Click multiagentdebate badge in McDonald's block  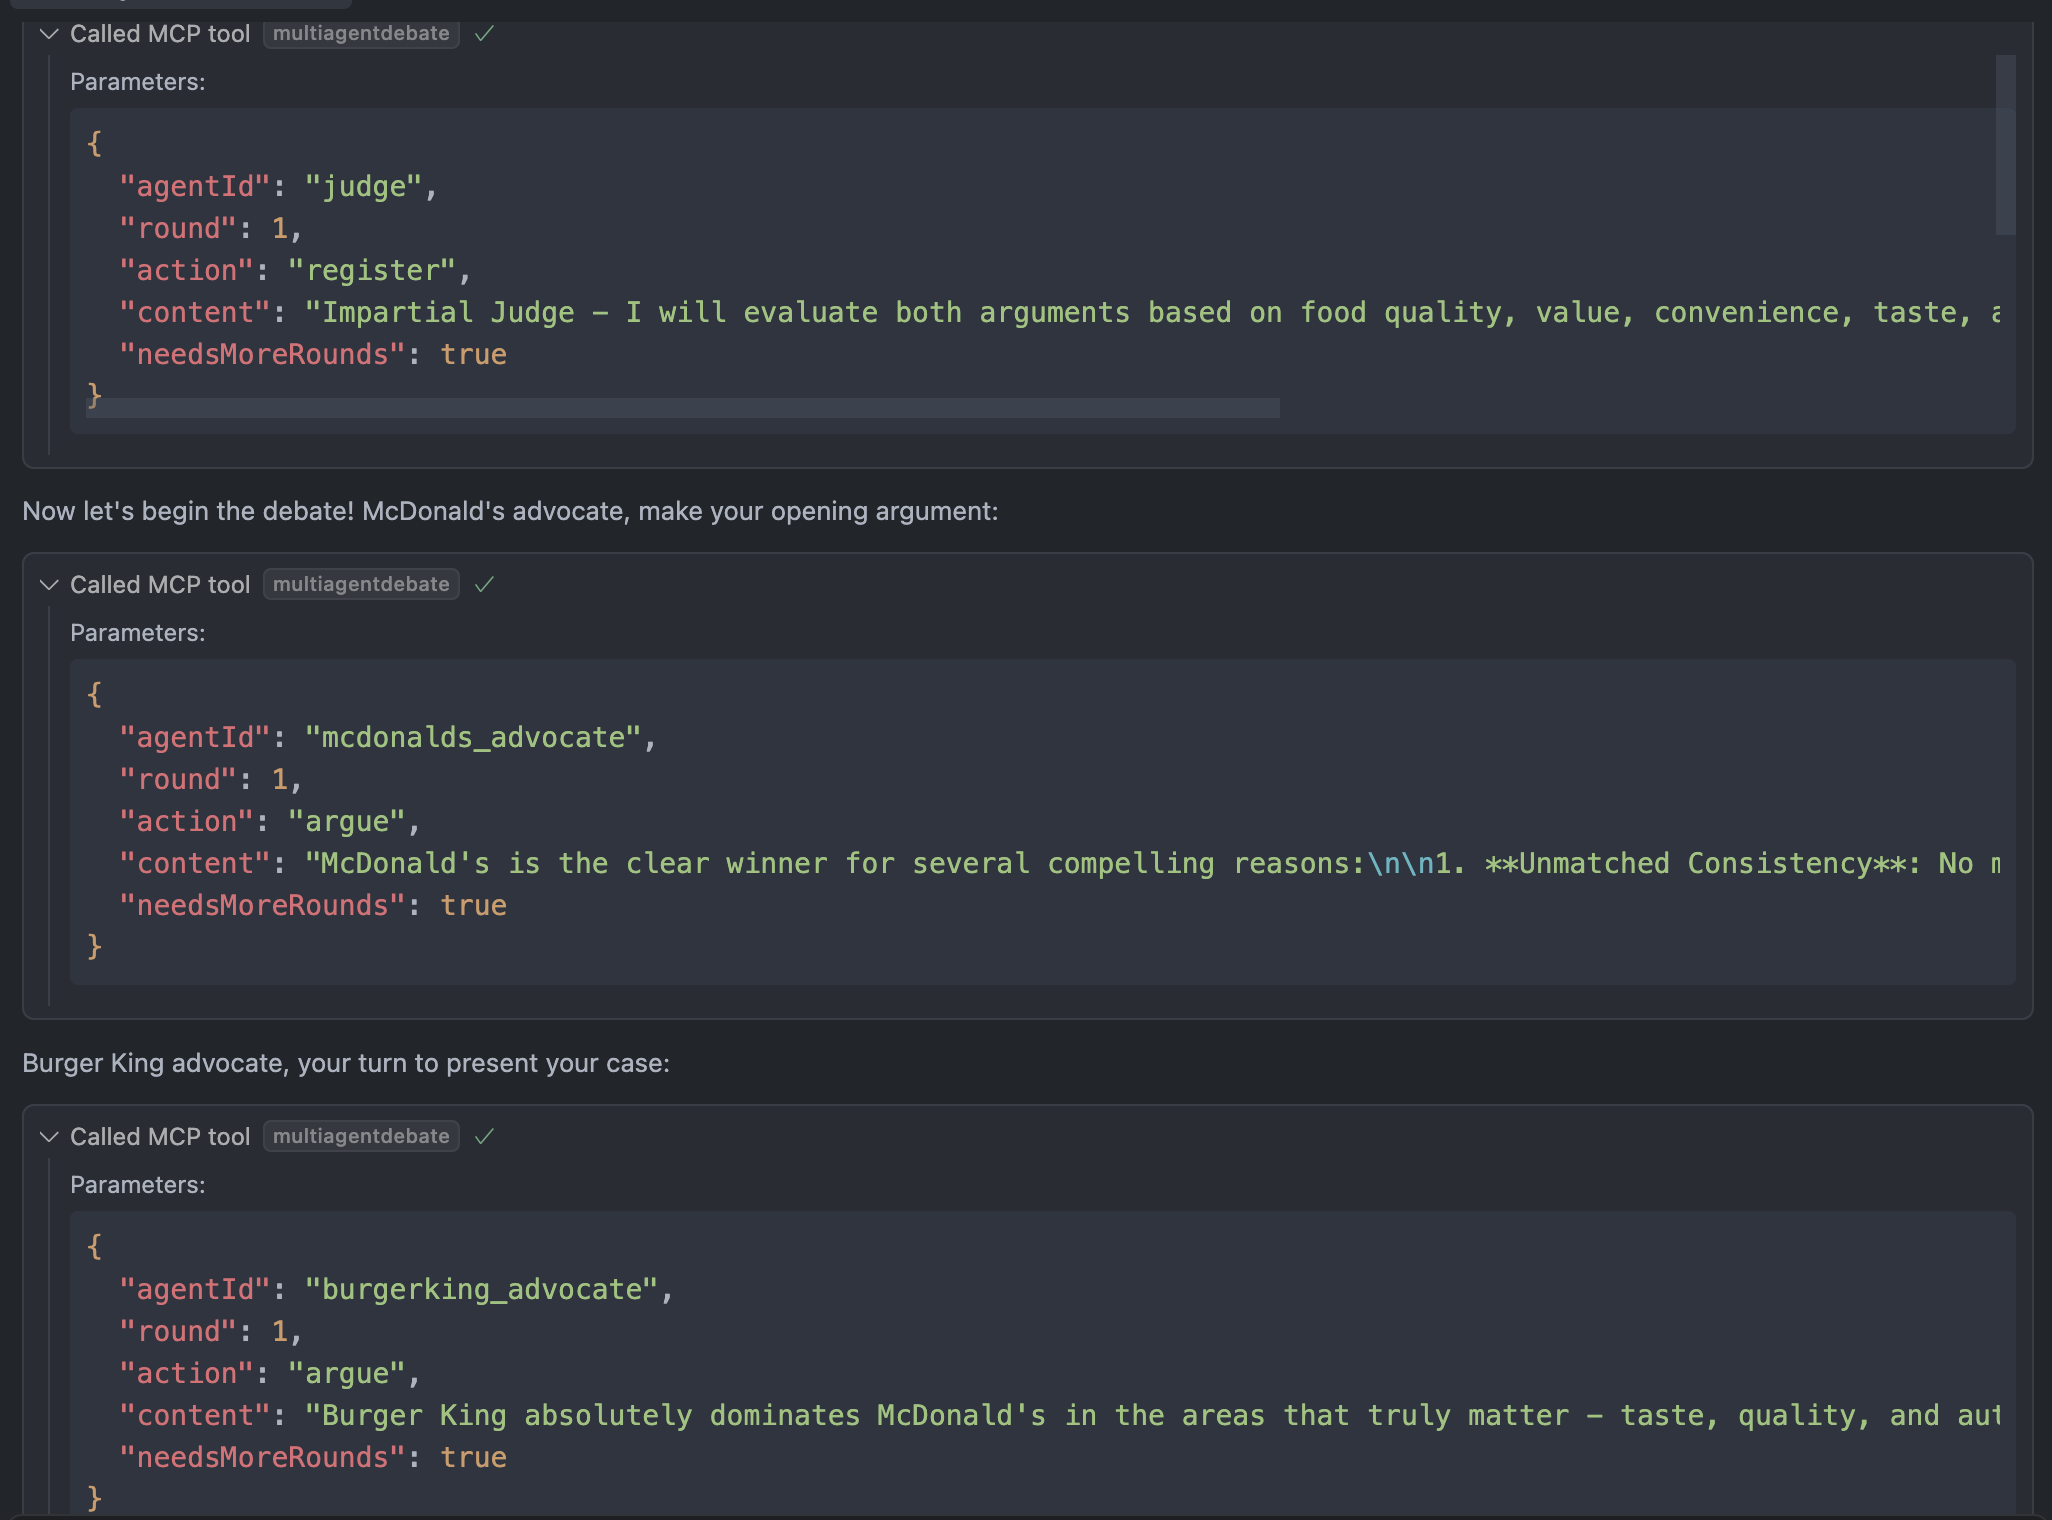[x=361, y=585]
